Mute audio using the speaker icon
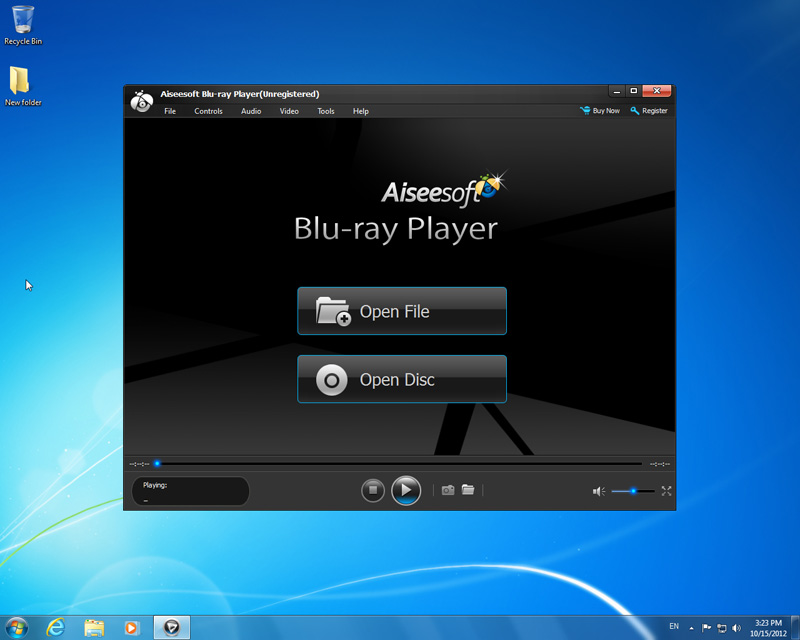This screenshot has height=640, width=800. 598,491
